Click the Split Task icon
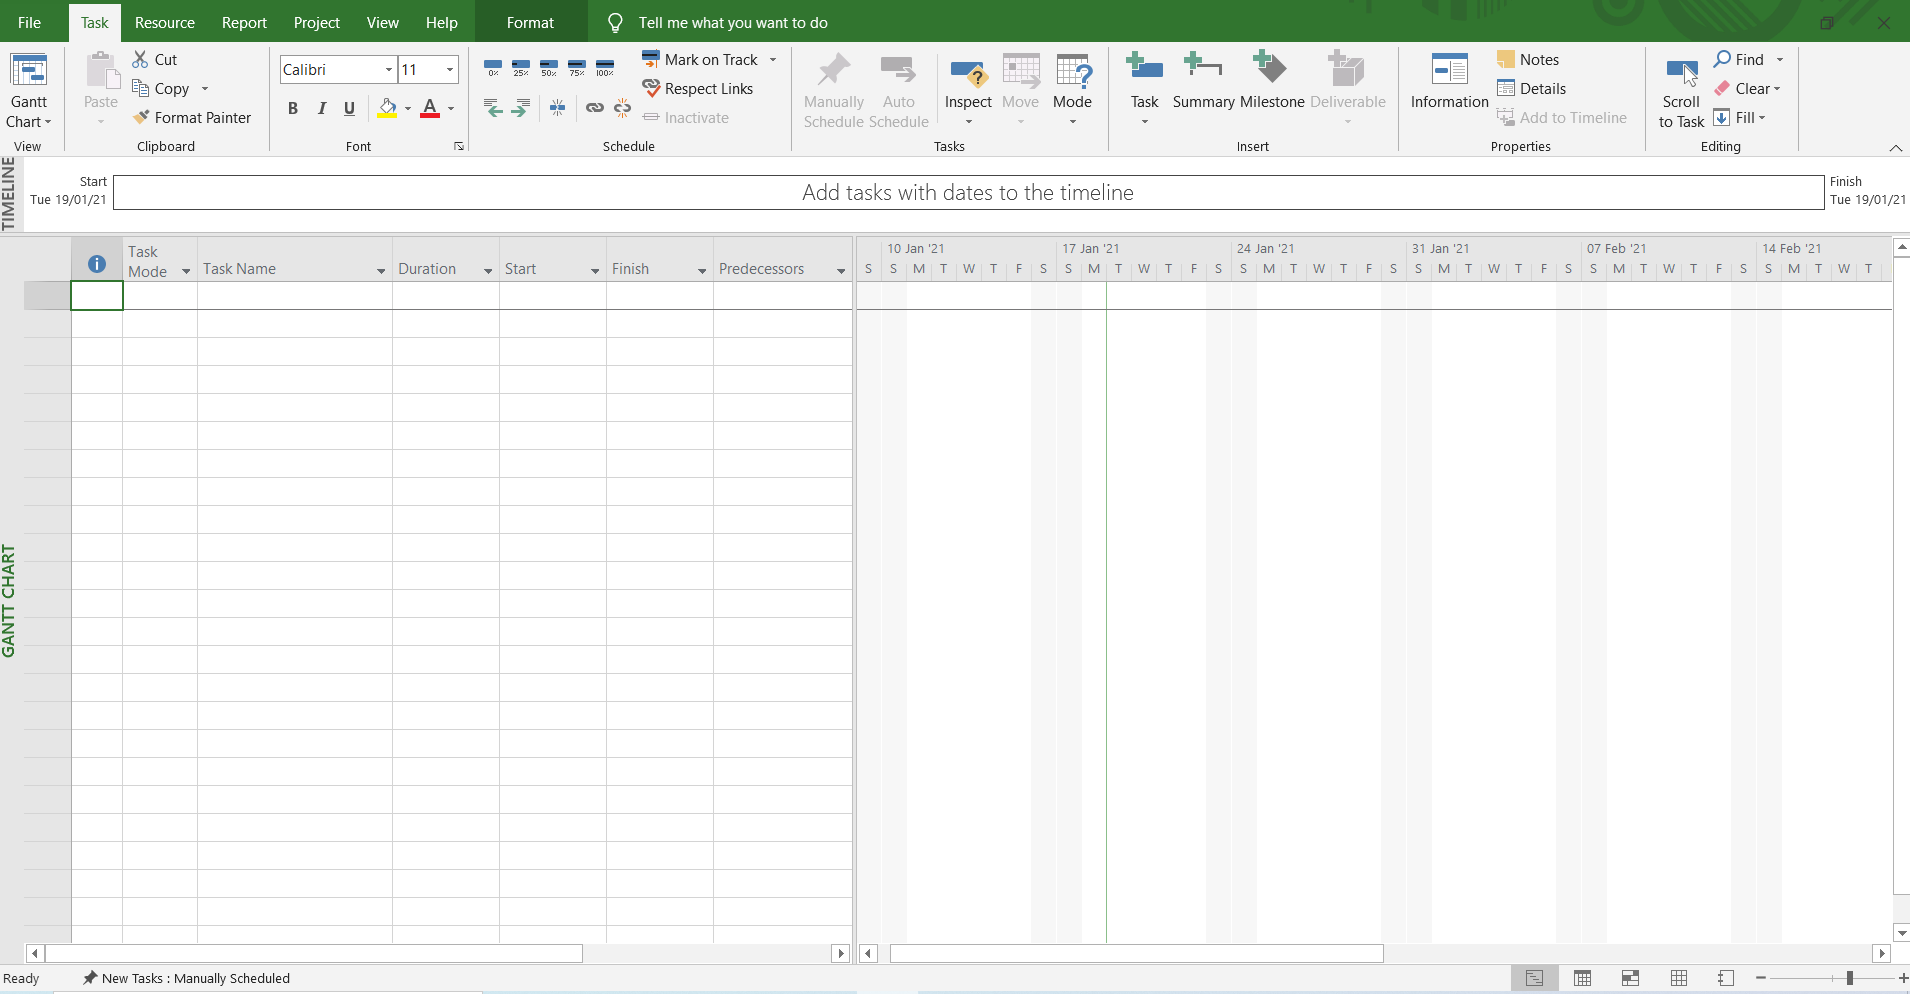Viewport: 1910px width, 994px height. (558, 108)
